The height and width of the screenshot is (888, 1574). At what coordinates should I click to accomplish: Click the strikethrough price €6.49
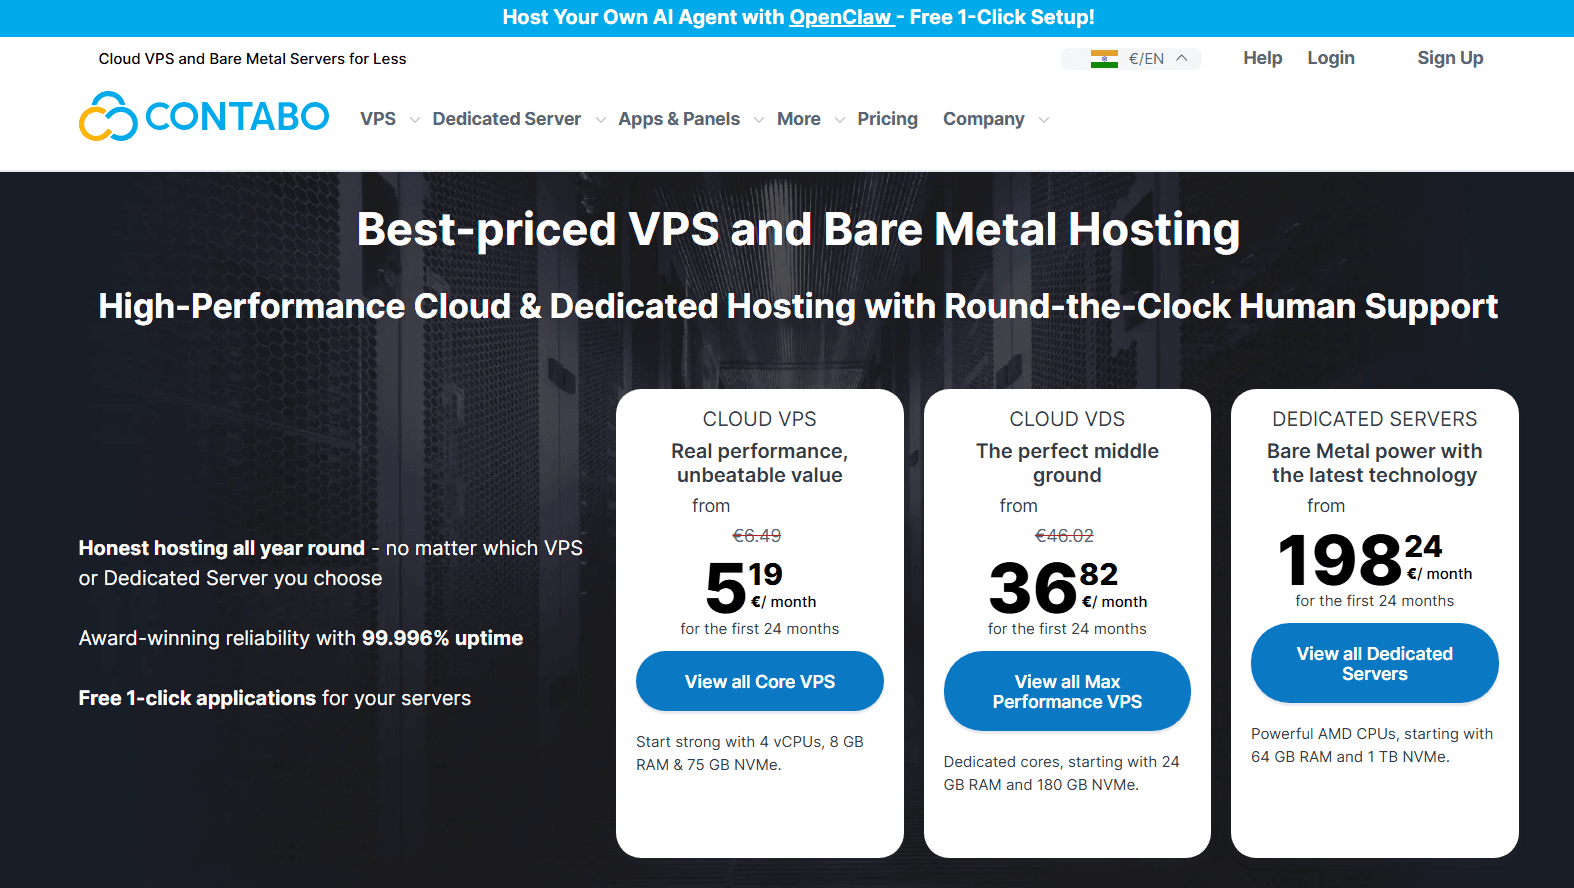click(x=757, y=536)
